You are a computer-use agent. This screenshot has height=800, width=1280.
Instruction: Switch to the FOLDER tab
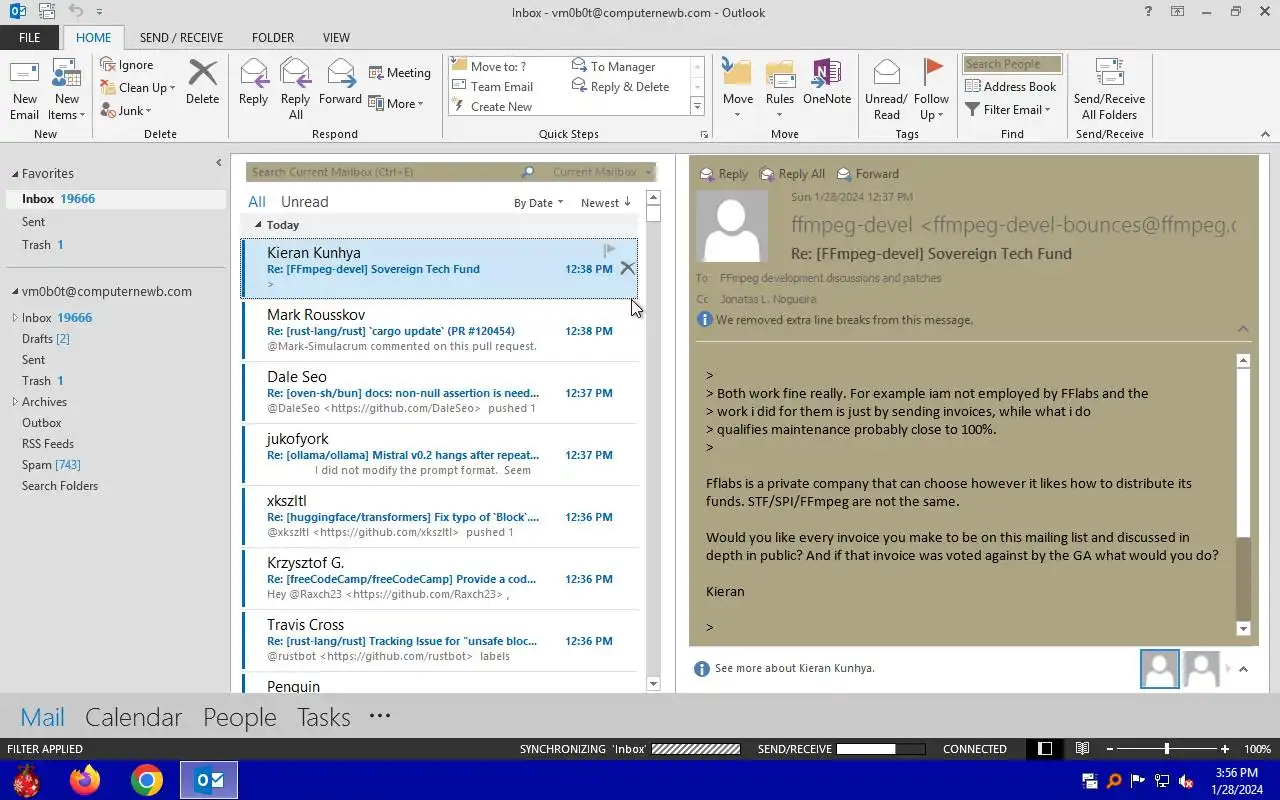pyautogui.click(x=272, y=38)
